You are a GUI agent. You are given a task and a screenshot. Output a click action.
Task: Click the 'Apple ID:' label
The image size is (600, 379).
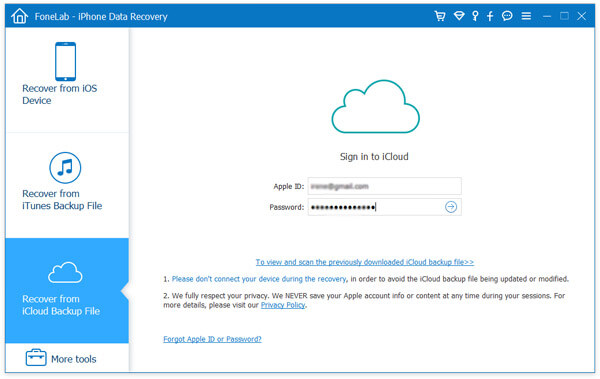click(289, 186)
